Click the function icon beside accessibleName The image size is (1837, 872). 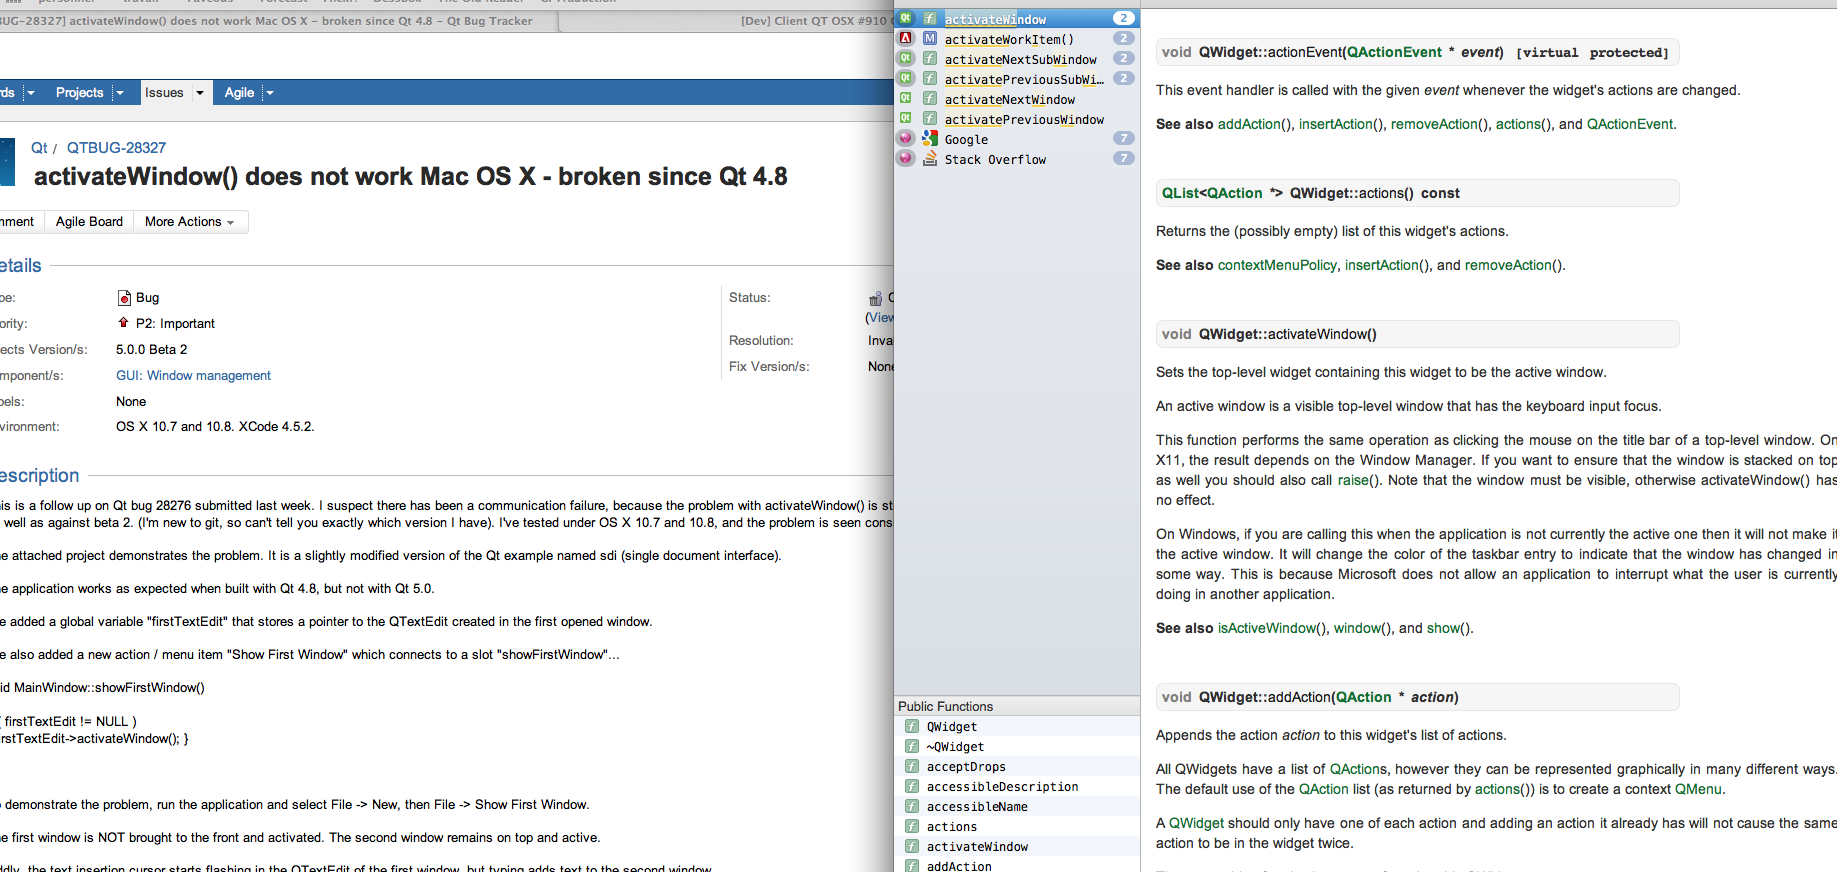point(912,806)
